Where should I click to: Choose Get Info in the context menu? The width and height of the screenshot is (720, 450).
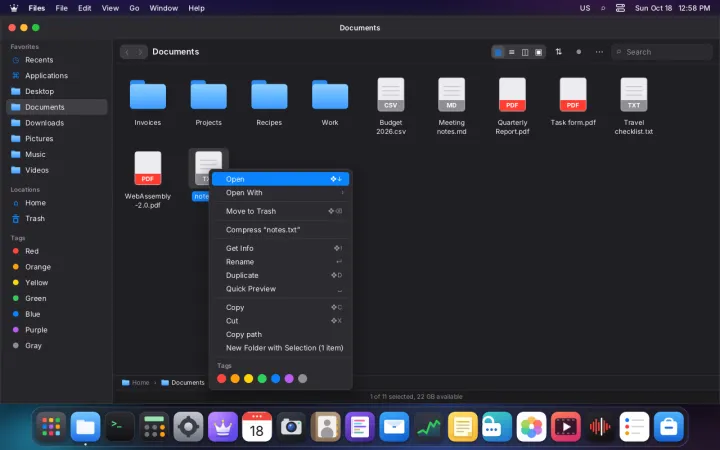pyautogui.click(x=281, y=248)
